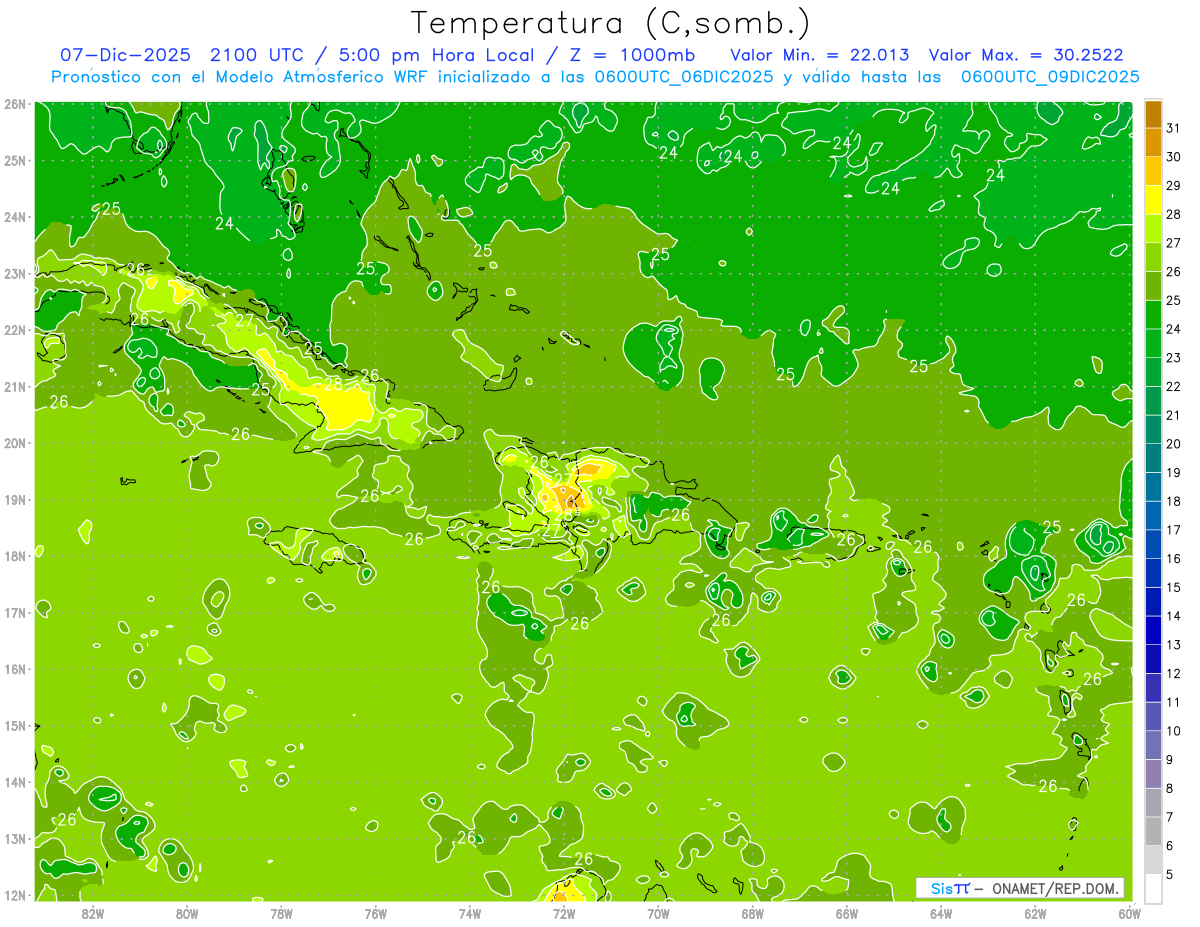1200x927 pixels.
Task: Click the 18 label on the color scale
Action: coord(1173,501)
